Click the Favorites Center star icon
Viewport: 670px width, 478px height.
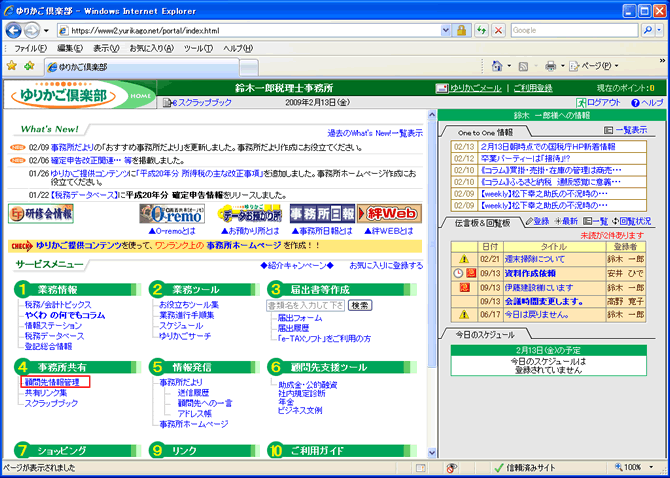click(12, 66)
